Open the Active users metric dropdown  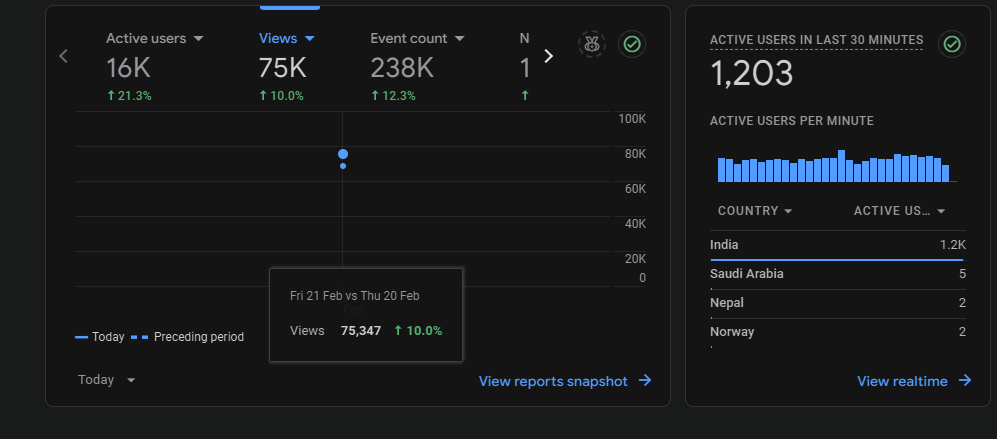click(198, 39)
